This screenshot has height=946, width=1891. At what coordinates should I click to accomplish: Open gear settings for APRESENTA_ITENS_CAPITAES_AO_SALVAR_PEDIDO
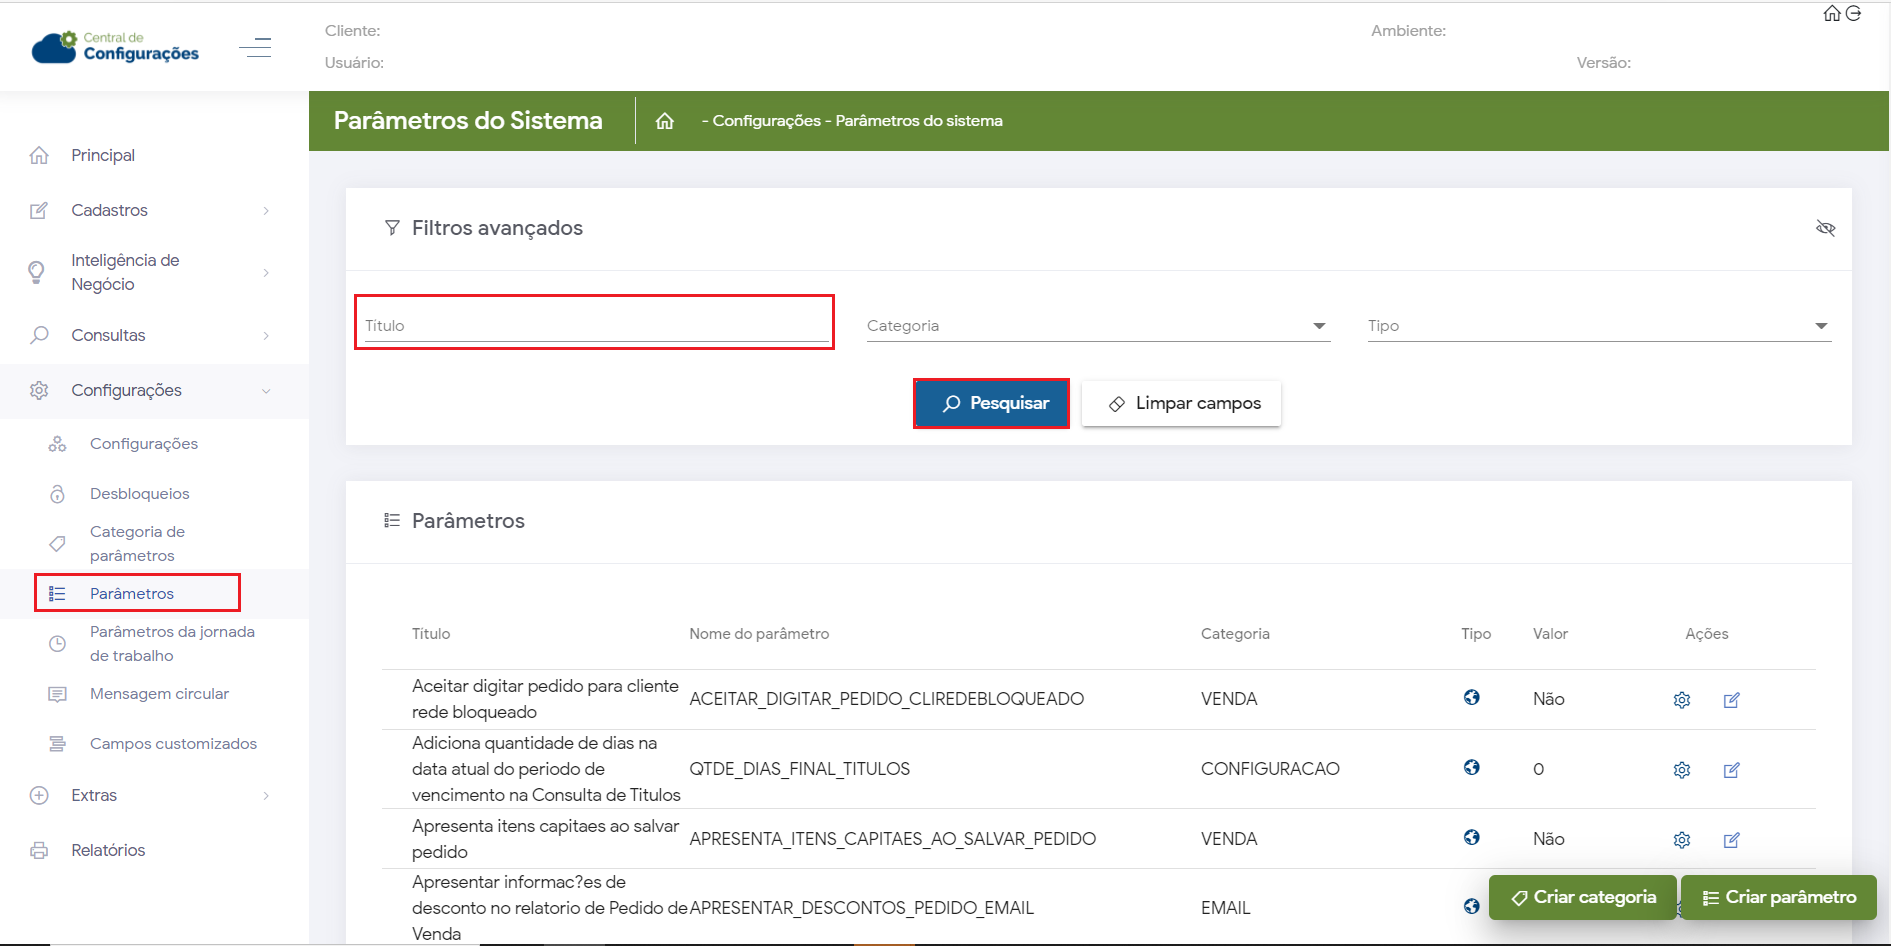coord(1681,840)
